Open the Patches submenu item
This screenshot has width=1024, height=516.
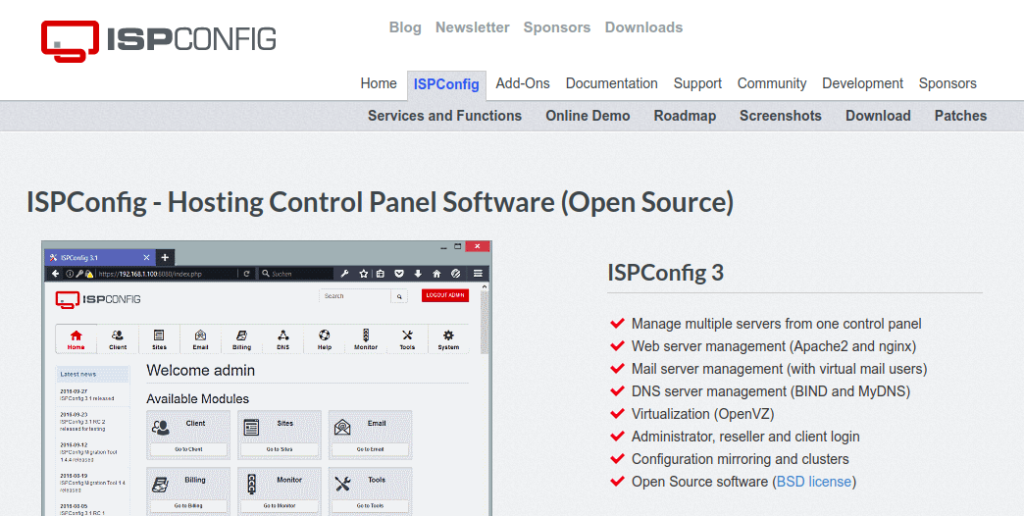[960, 116]
